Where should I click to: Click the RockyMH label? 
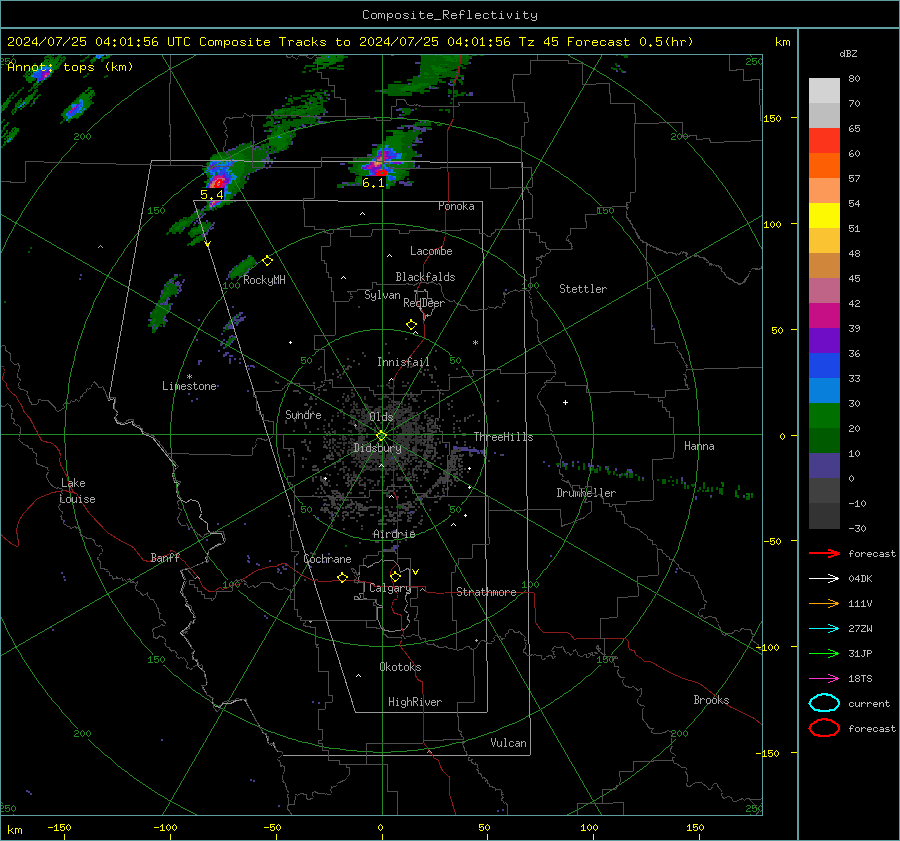(x=264, y=280)
